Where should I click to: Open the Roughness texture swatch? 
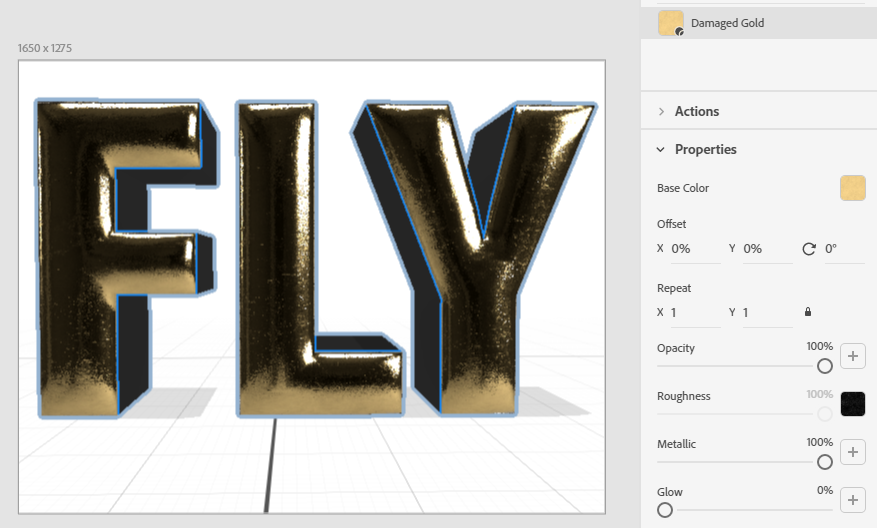point(852,404)
